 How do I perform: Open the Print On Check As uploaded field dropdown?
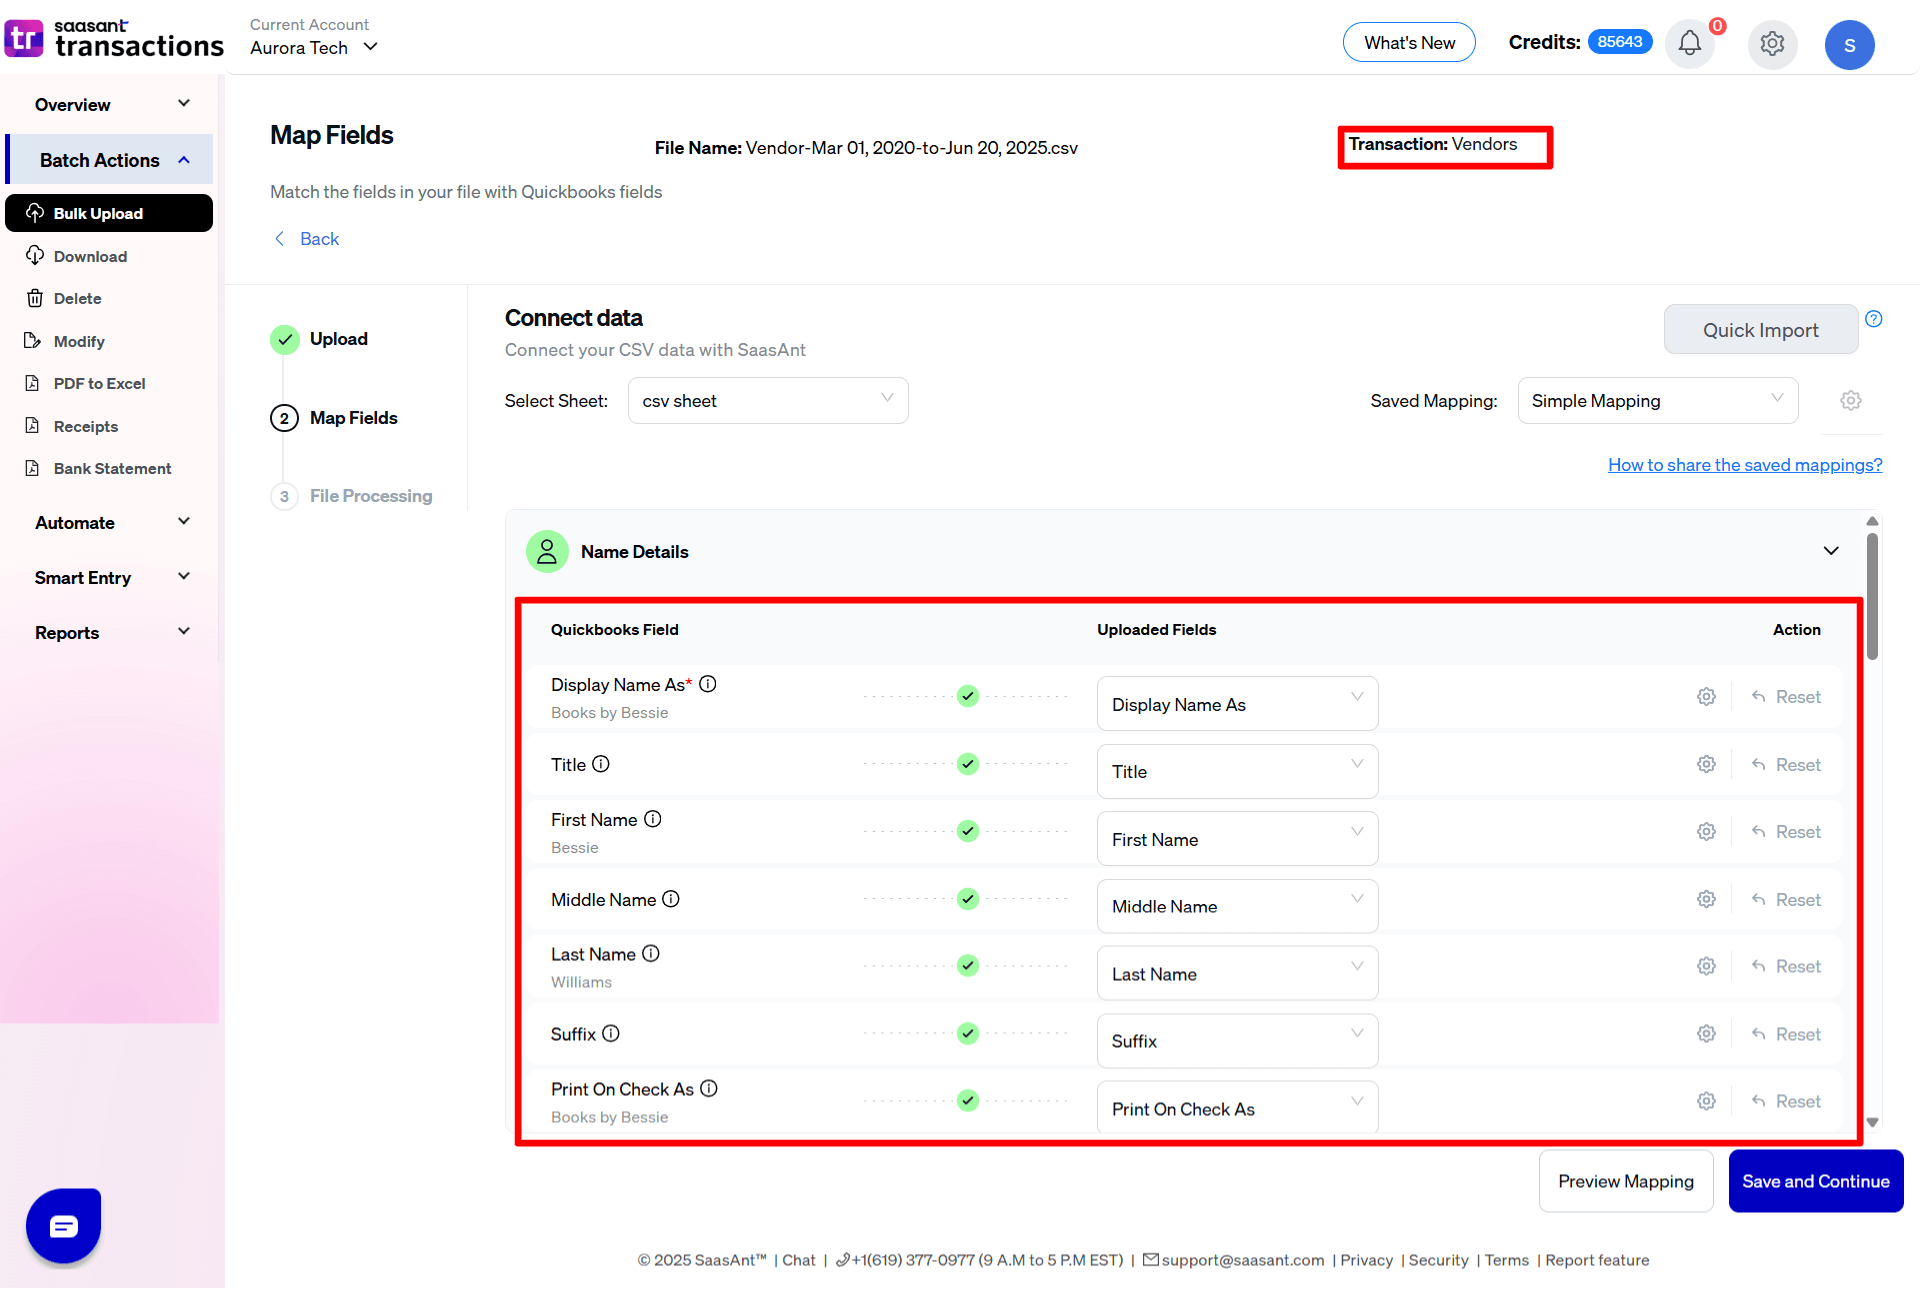1237,1108
